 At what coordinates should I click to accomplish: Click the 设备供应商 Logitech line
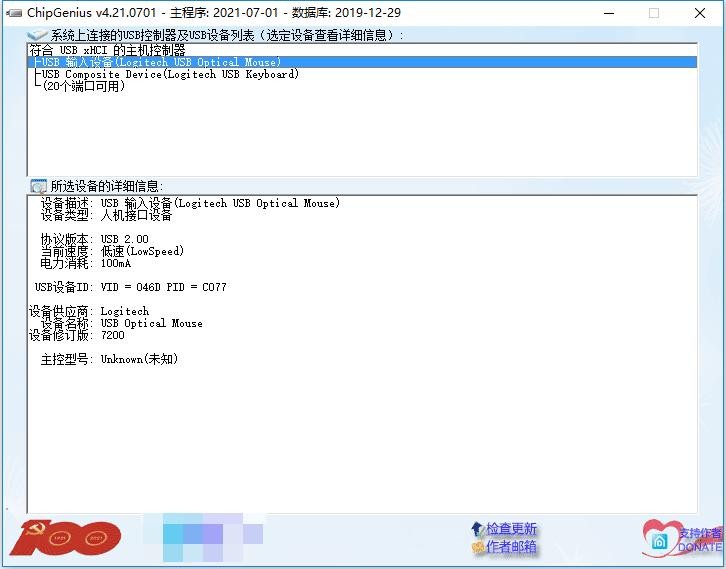pos(89,311)
